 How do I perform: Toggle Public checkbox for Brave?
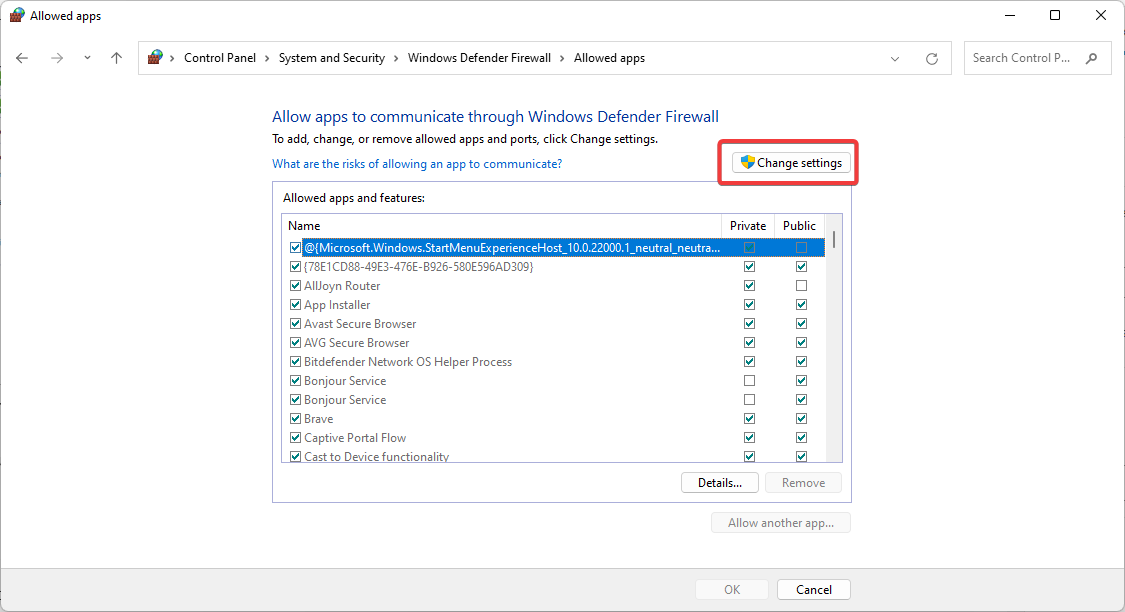pos(801,418)
